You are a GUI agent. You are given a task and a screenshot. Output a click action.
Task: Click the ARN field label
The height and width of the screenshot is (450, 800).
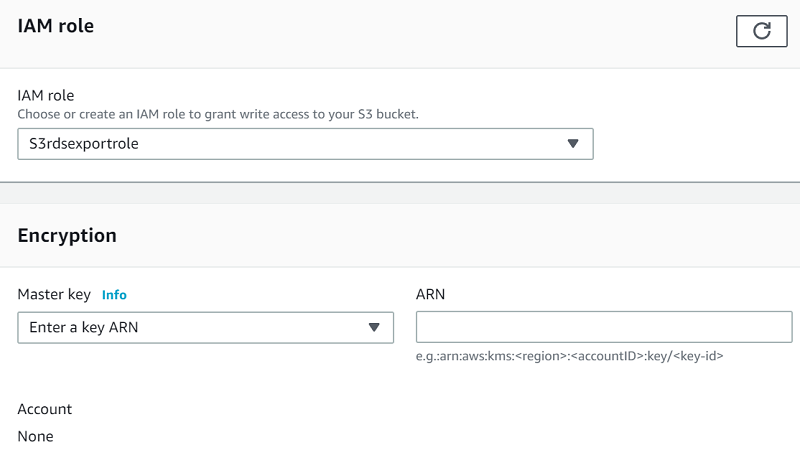[430, 295]
